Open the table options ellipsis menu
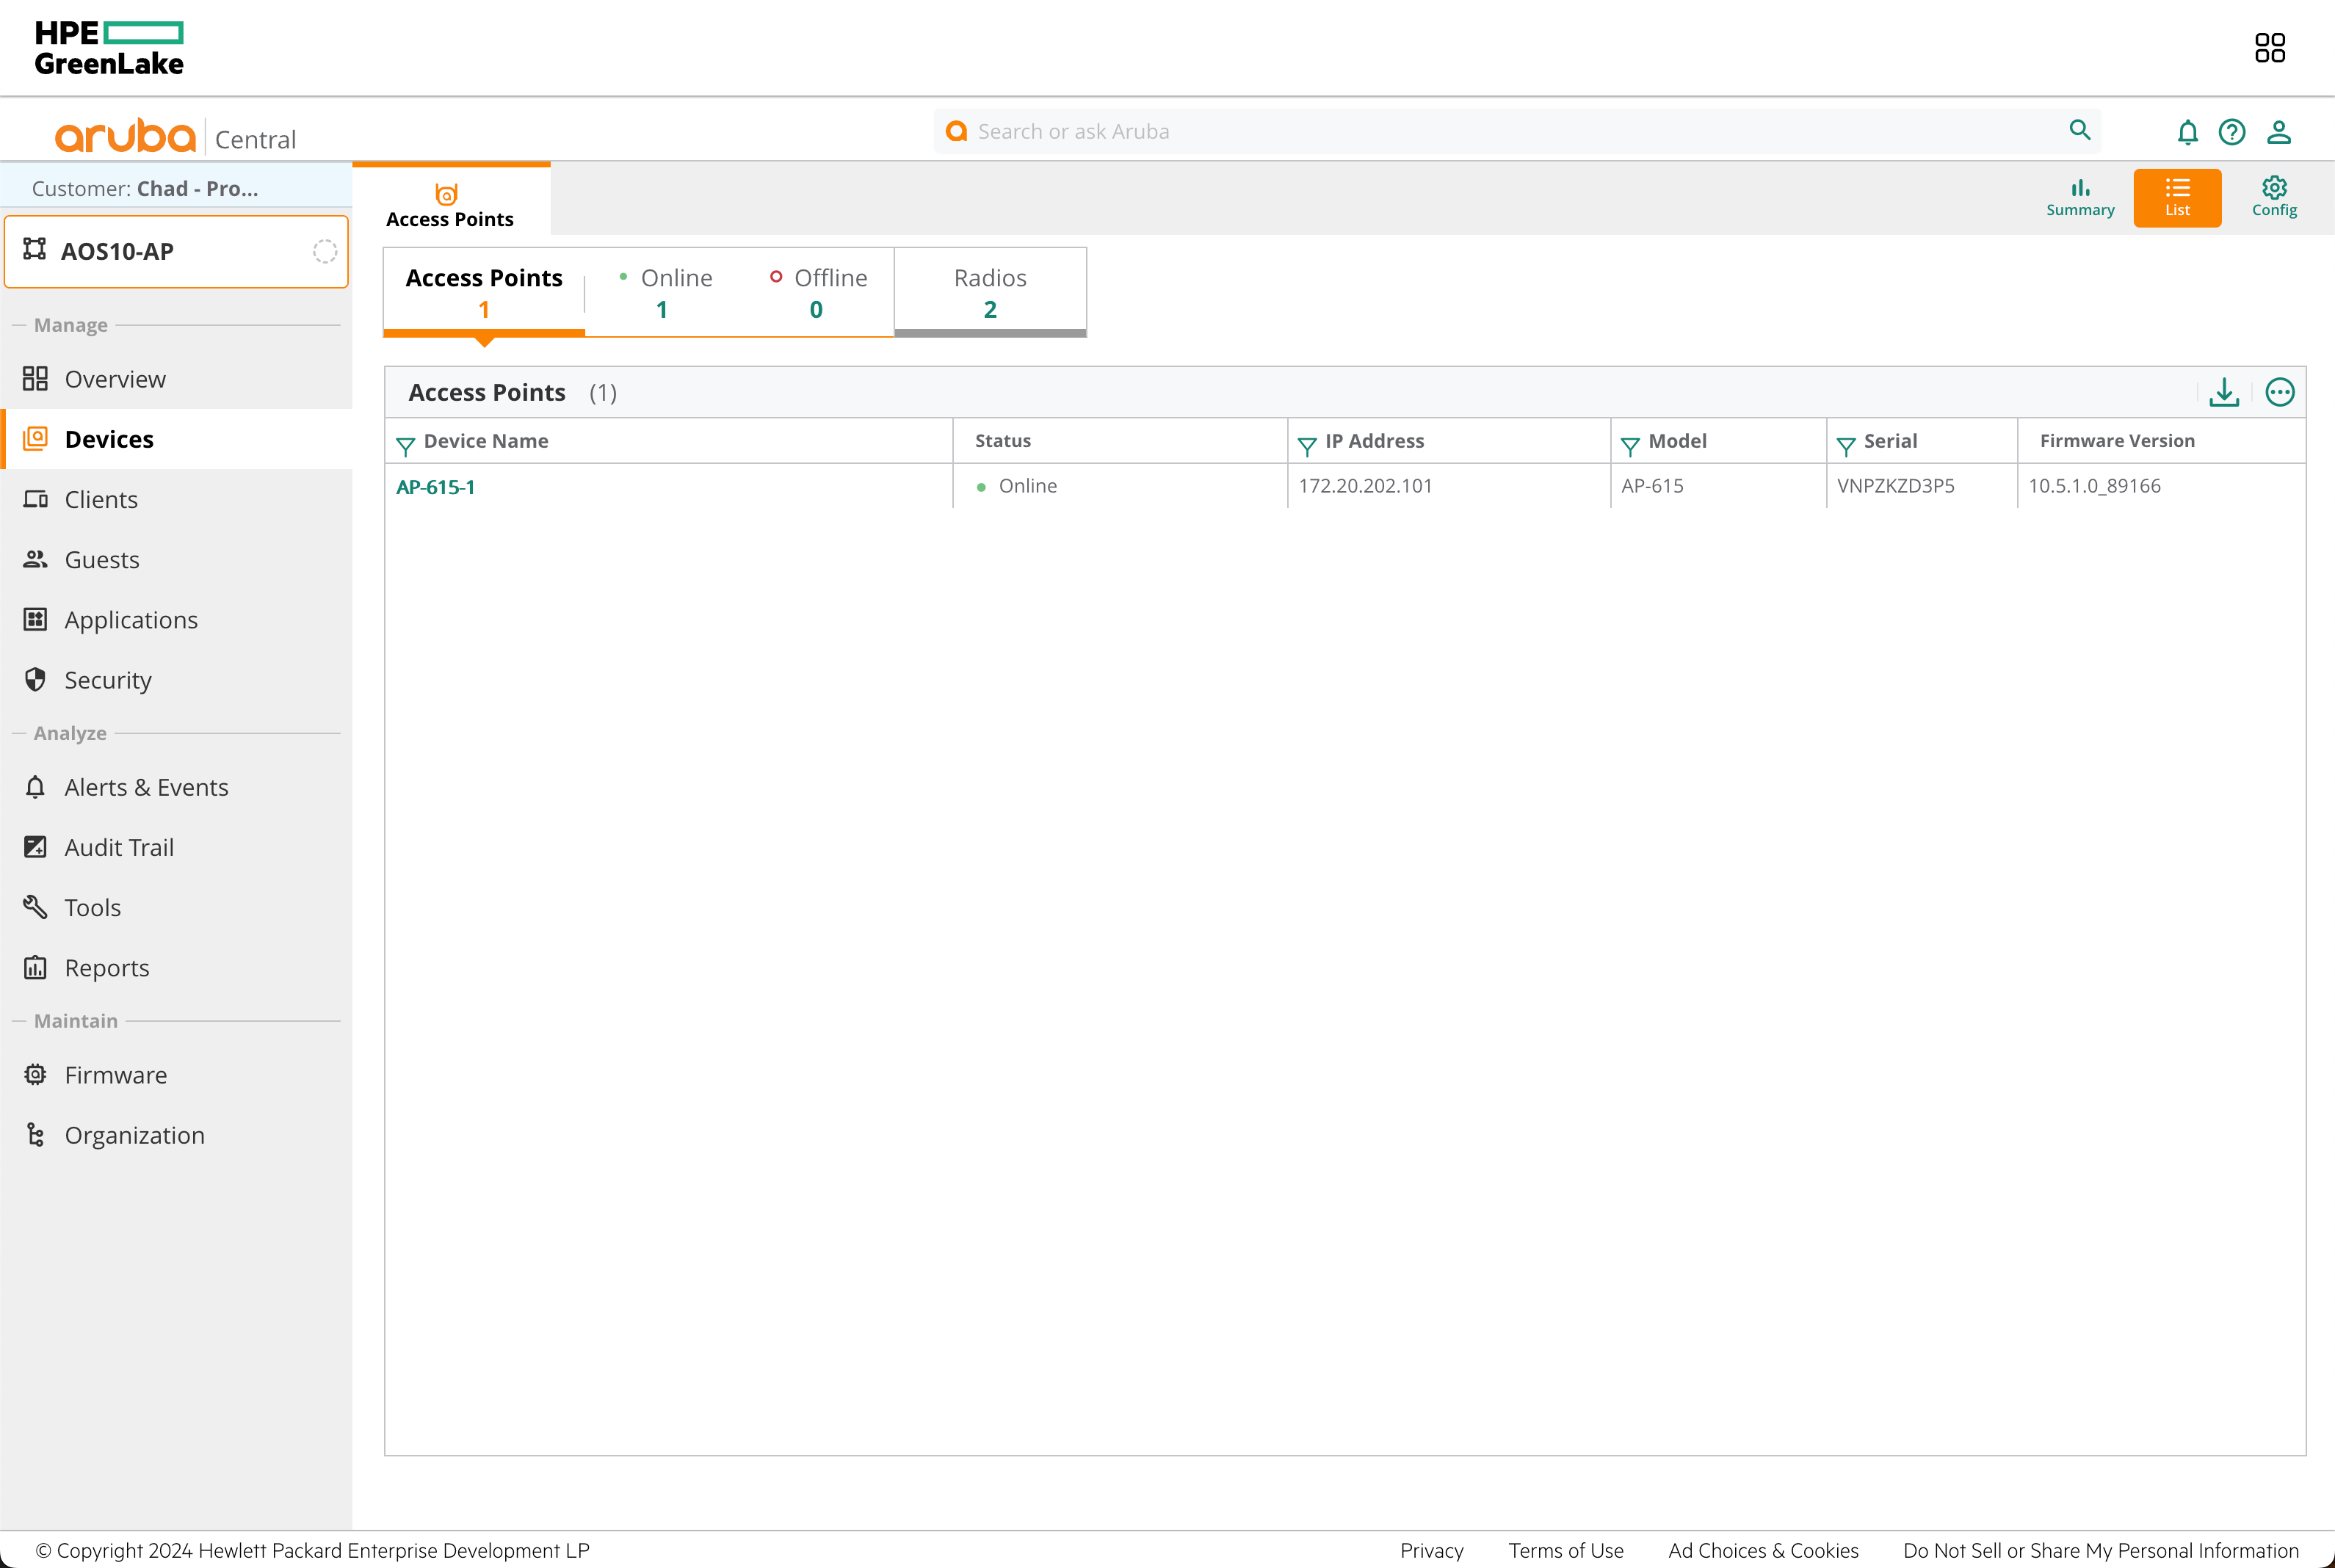Screen dimensions: 2335x1568 point(2281,392)
